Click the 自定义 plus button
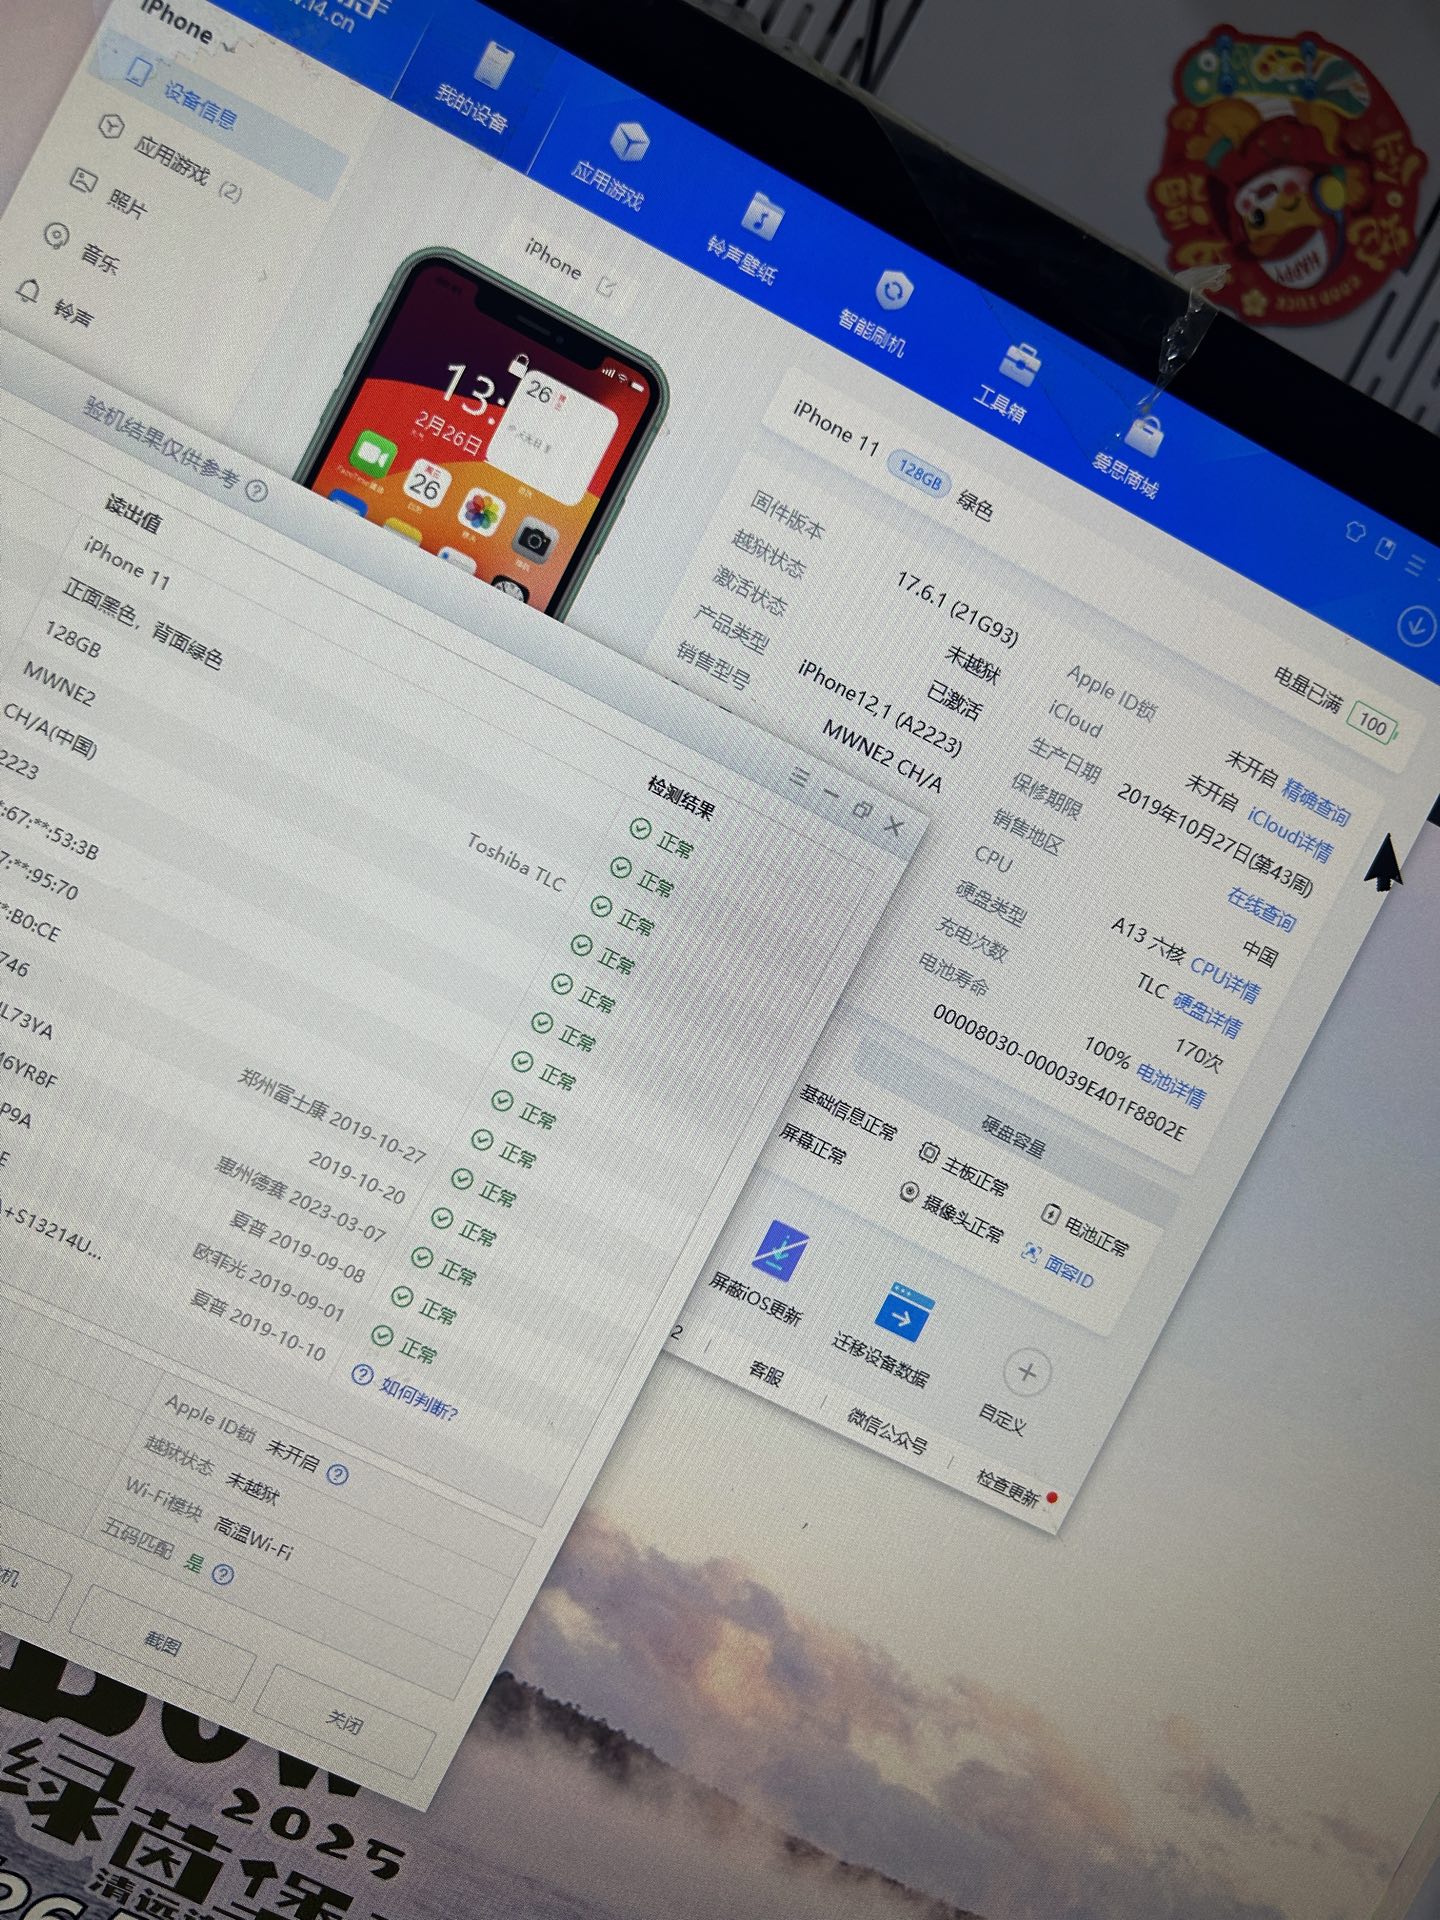Viewport: 1440px width, 1920px height. 1026,1372
